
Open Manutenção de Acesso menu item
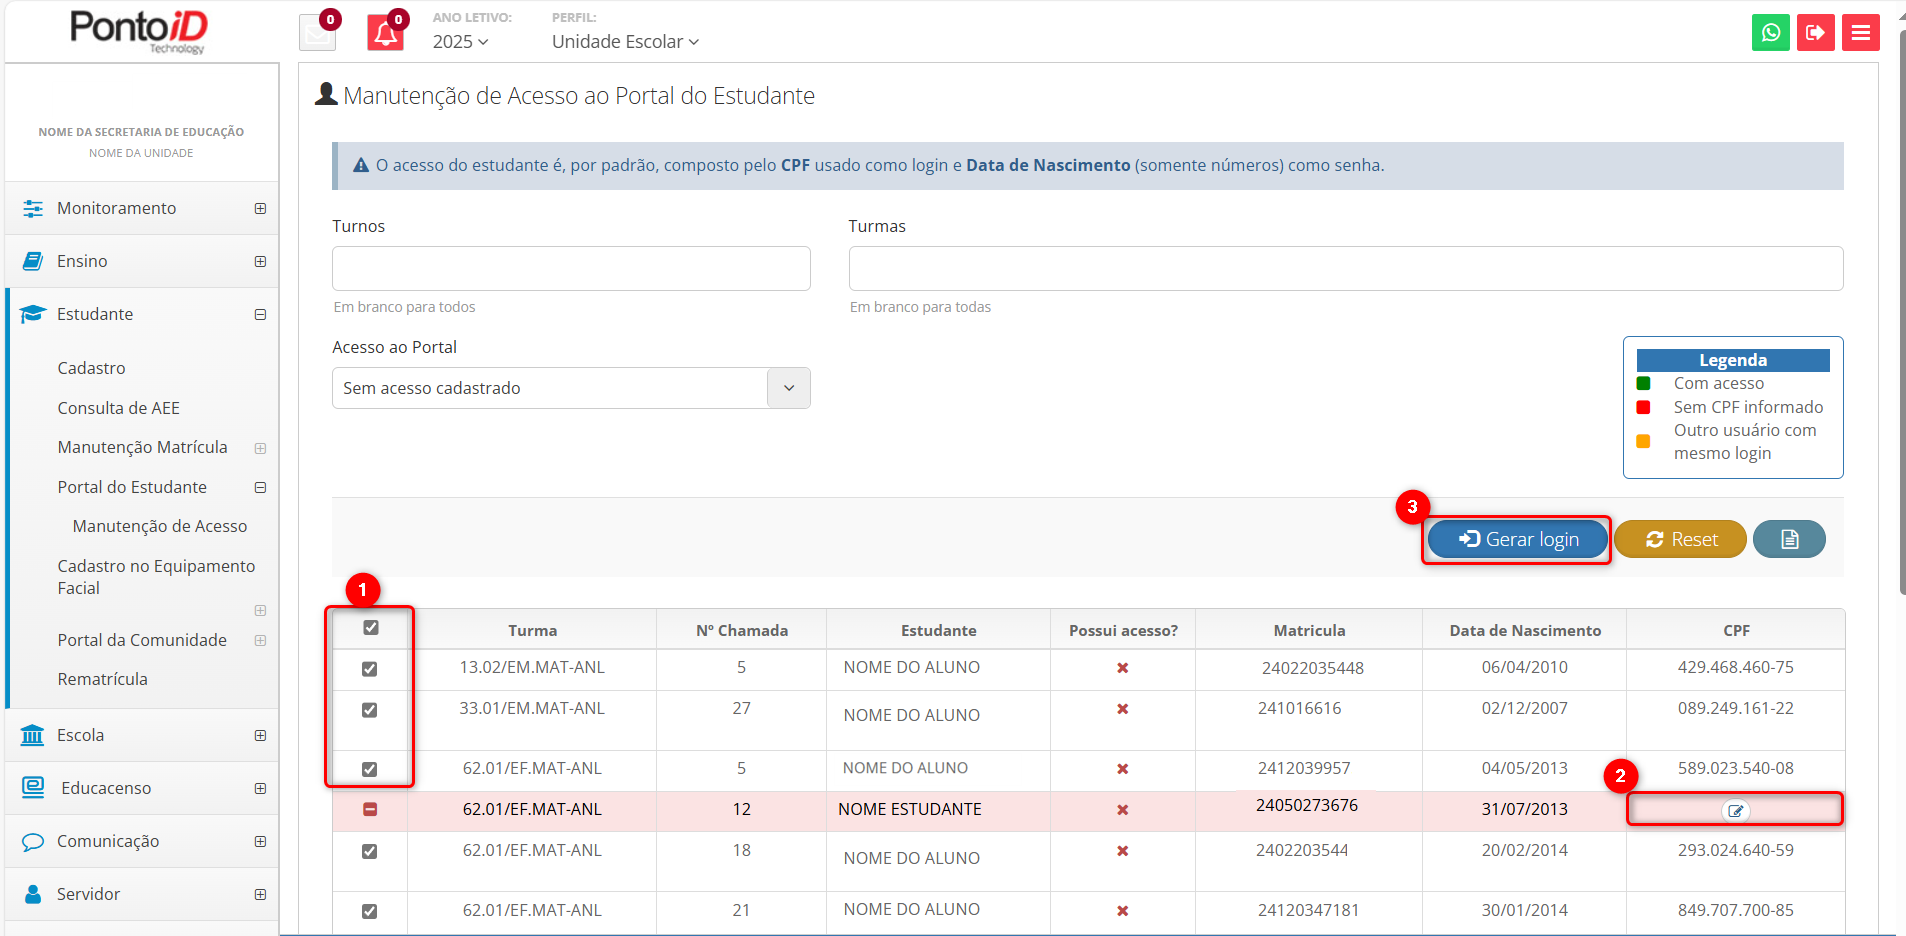160,526
